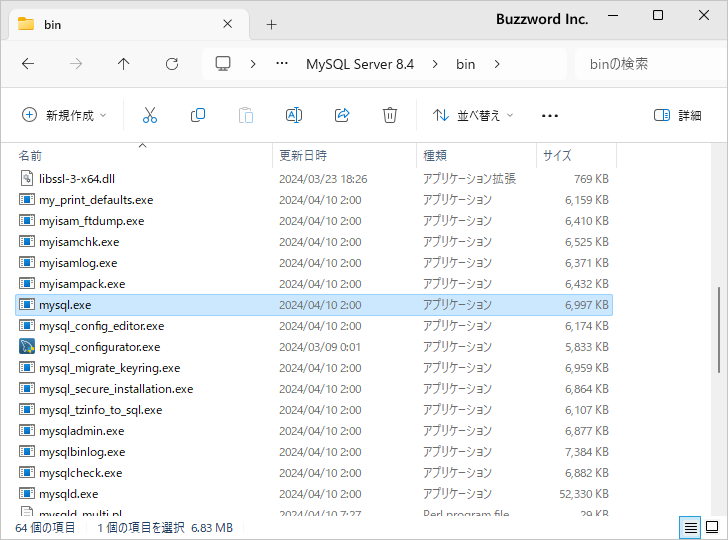
Task: Open the 新規作成 dropdown menu
Action: 65,115
